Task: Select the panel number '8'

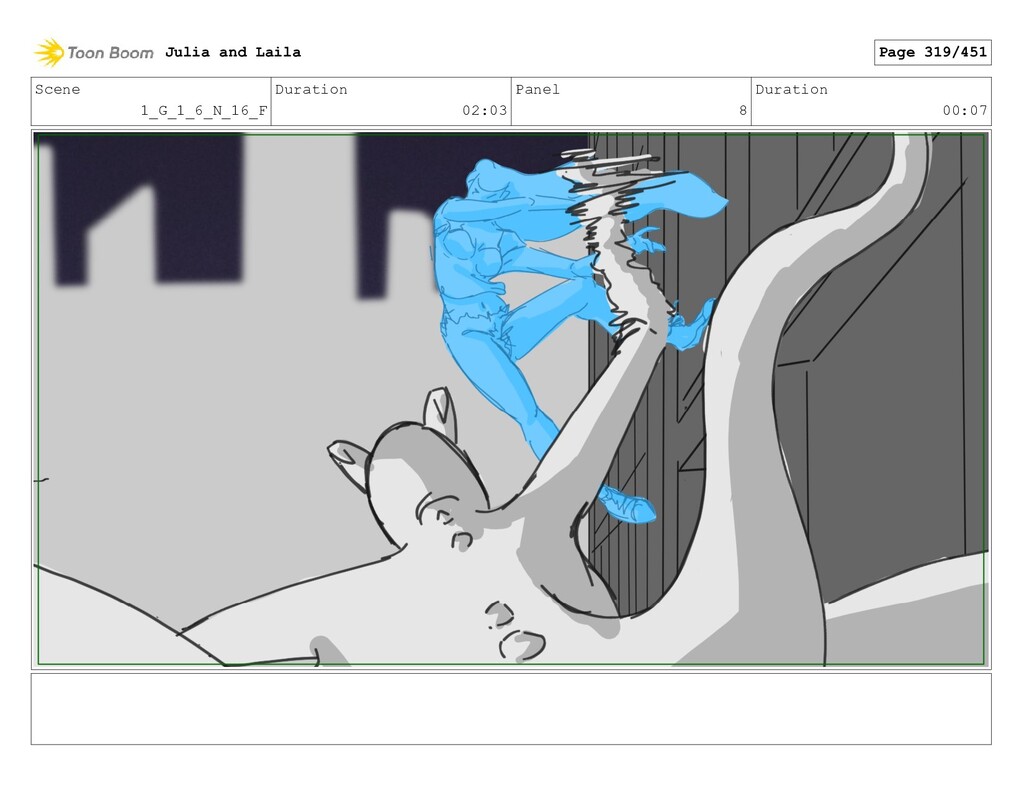Action: (x=743, y=110)
